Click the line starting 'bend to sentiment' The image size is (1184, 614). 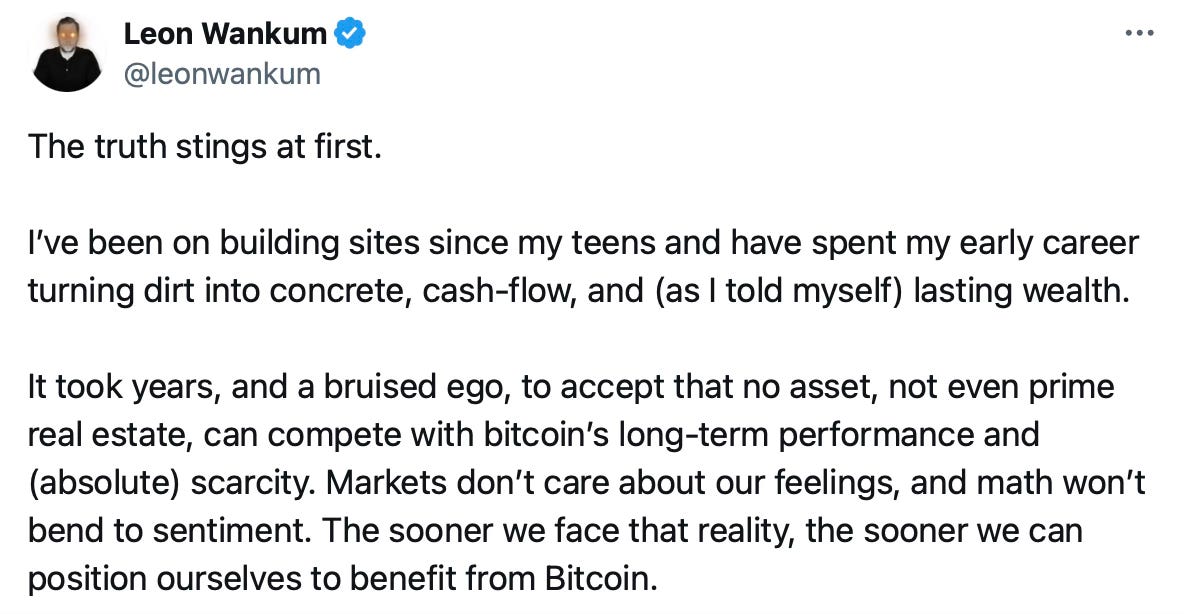pyautogui.click(x=555, y=531)
